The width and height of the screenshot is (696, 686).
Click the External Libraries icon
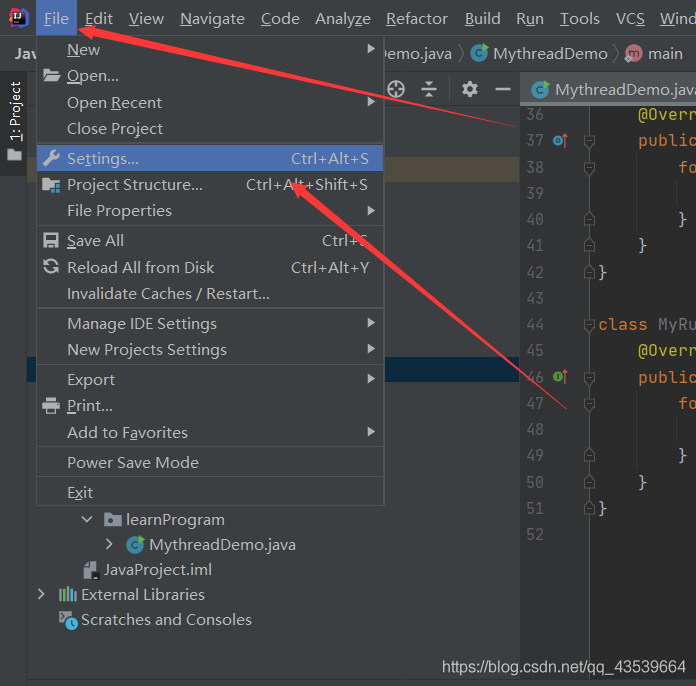(x=67, y=595)
